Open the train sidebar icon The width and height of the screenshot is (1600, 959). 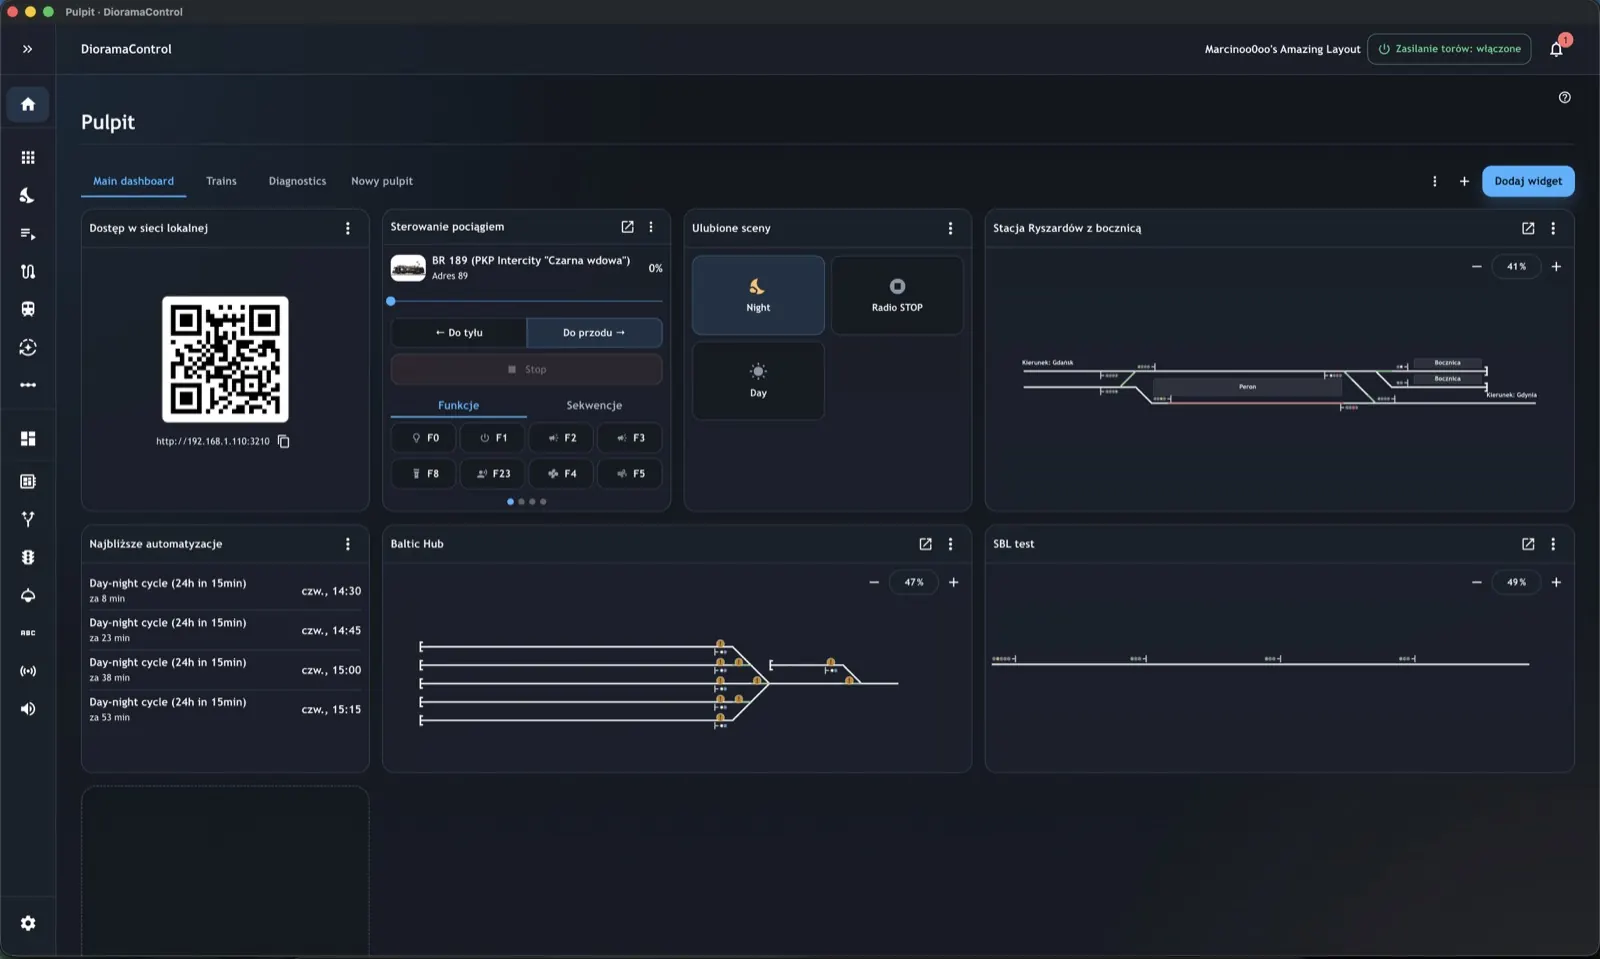pyautogui.click(x=28, y=309)
